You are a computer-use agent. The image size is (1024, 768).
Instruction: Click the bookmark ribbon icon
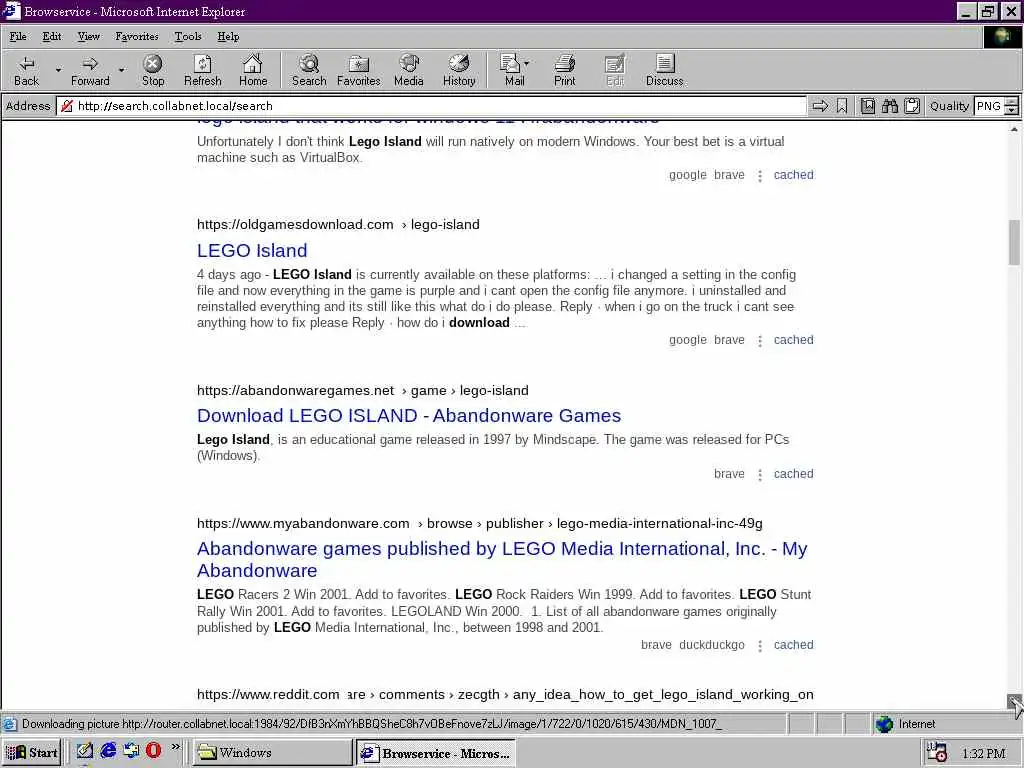tap(842, 106)
